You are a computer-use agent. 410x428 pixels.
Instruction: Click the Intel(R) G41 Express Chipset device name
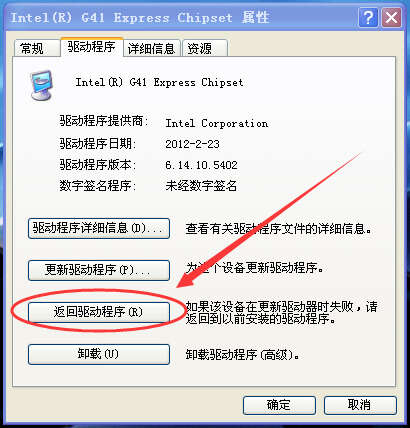[x=159, y=82]
